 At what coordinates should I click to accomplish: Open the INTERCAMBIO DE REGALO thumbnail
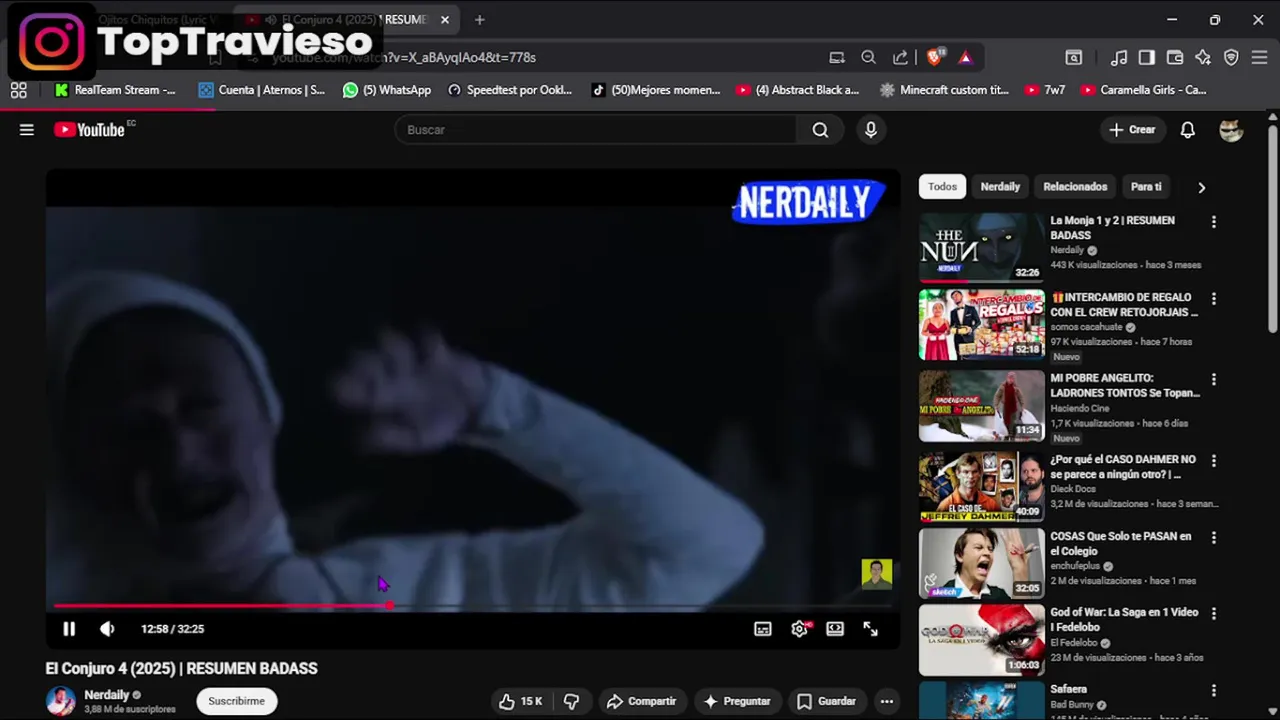(x=981, y=325)
